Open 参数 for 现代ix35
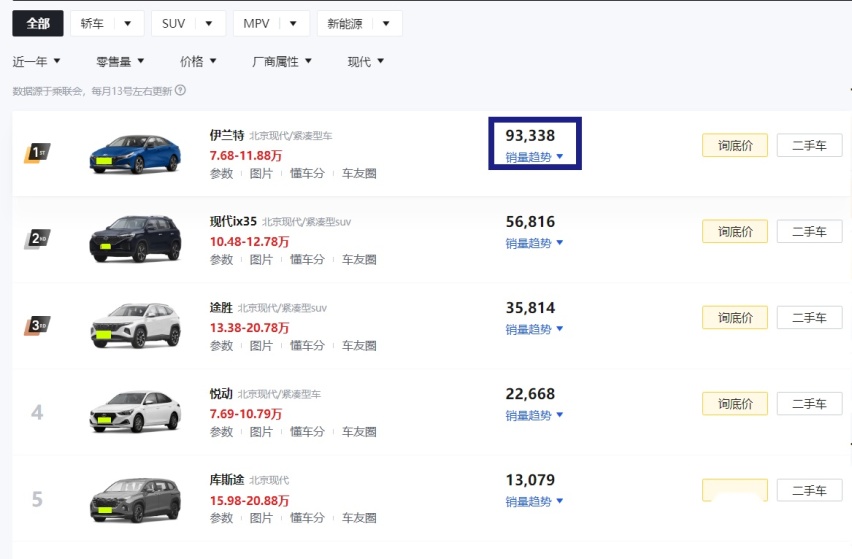Image resolution: width=852 pixels, height=559 pixels. coord(221,260)
